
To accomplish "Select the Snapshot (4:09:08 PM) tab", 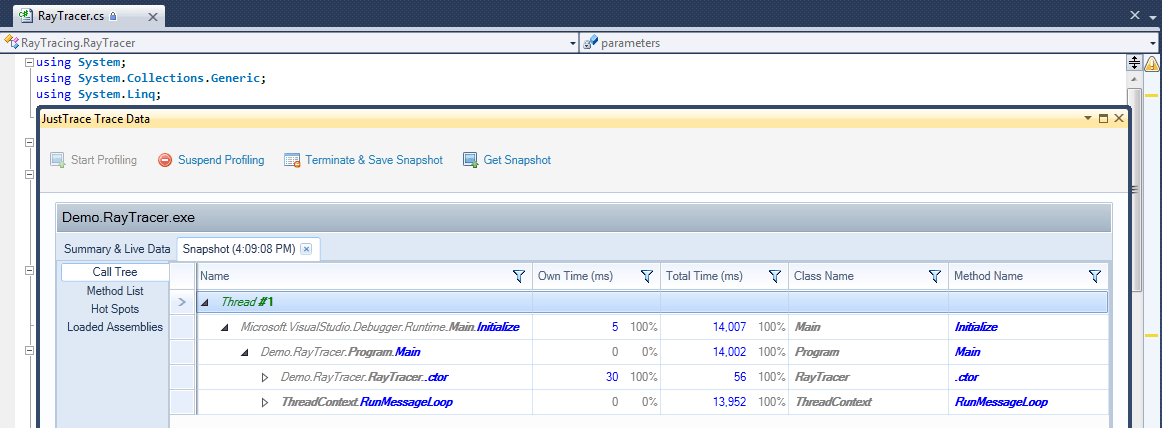I will (239, 249).
